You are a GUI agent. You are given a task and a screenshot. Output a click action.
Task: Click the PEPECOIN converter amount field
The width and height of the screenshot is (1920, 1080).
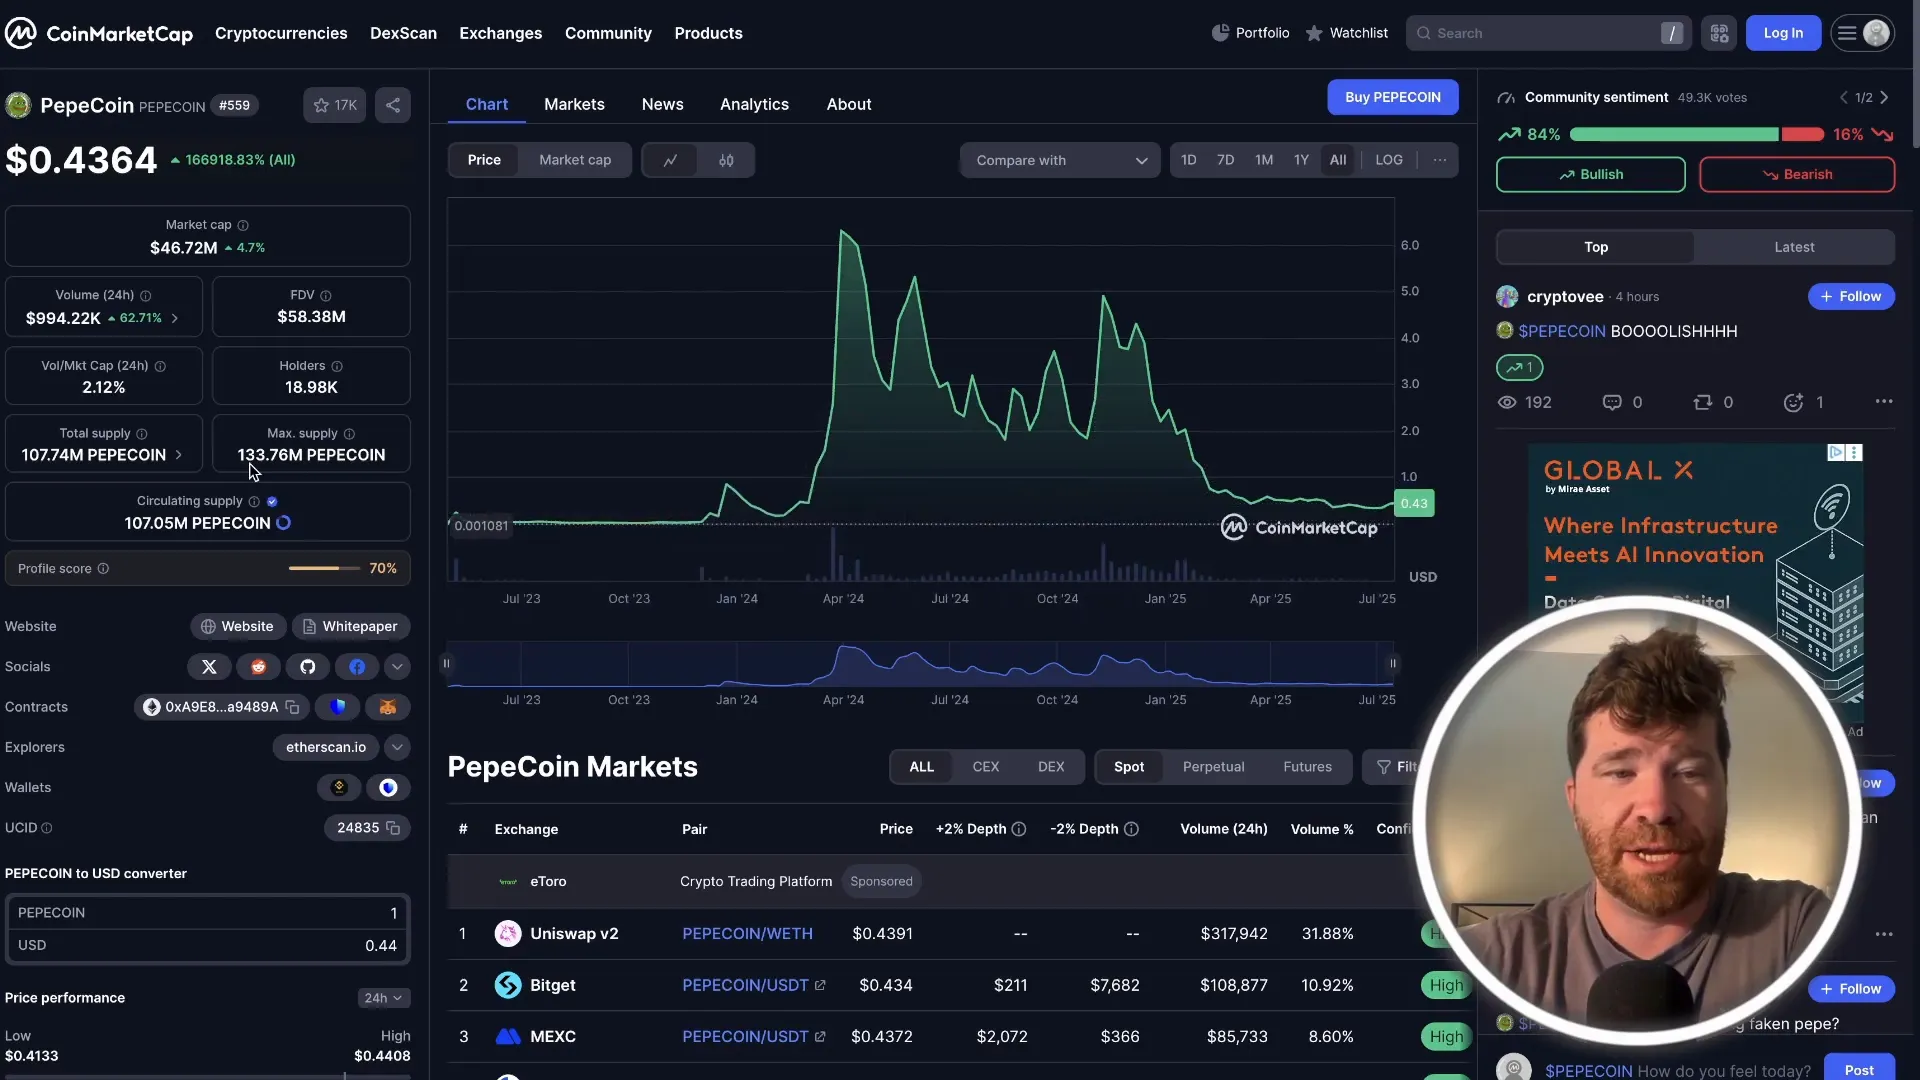tap(208, 913)
